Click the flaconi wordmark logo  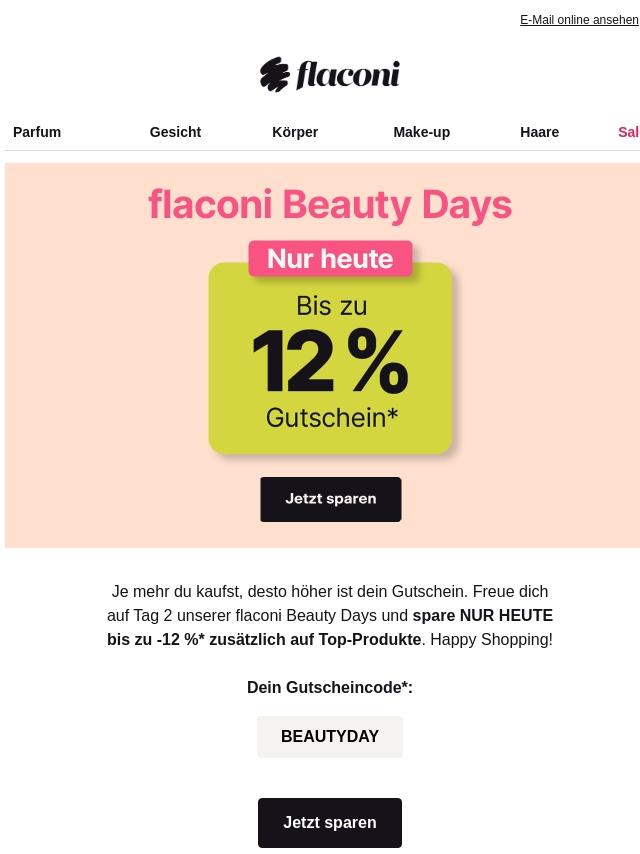point(348,75)
